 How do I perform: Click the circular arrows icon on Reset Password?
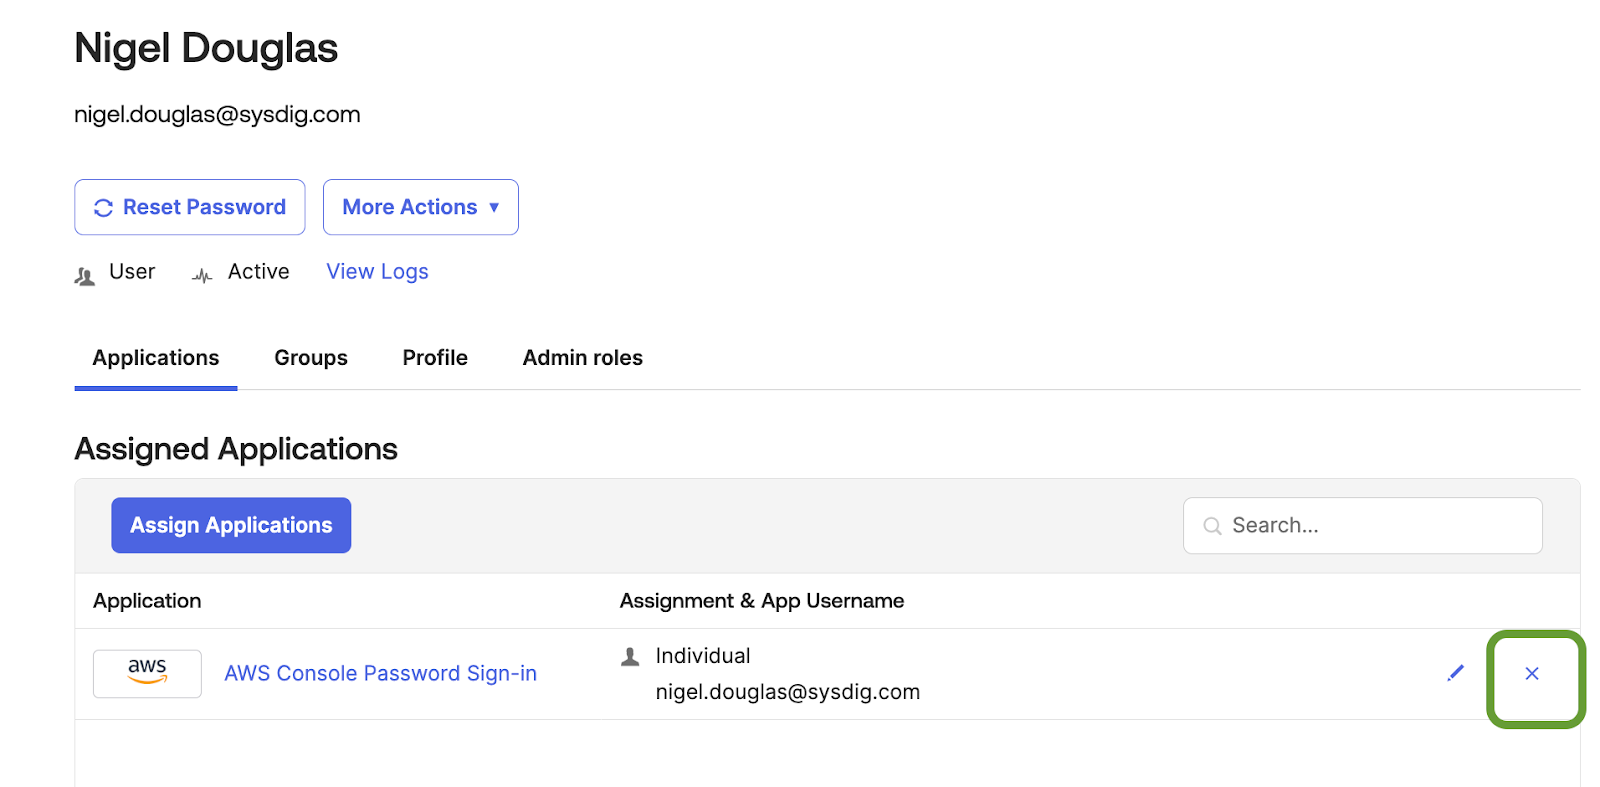click(103, 208)
